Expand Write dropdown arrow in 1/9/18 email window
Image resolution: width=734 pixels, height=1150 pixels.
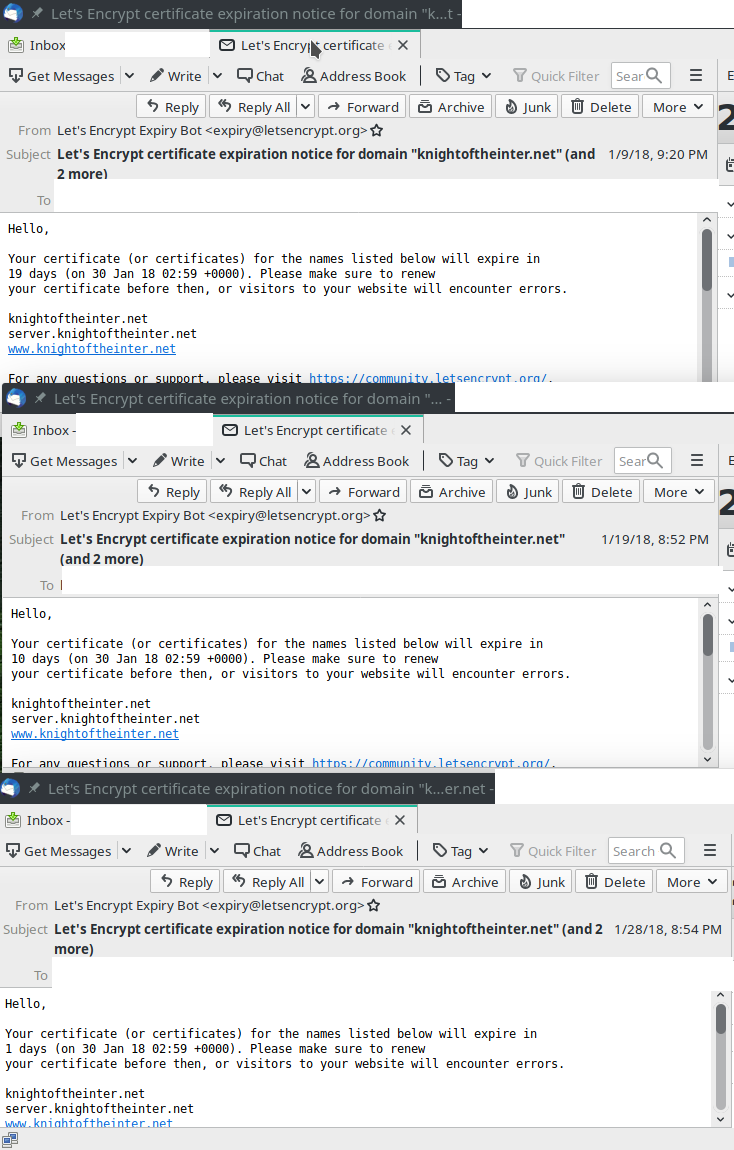pyautogui.click(x=218, y=76)
